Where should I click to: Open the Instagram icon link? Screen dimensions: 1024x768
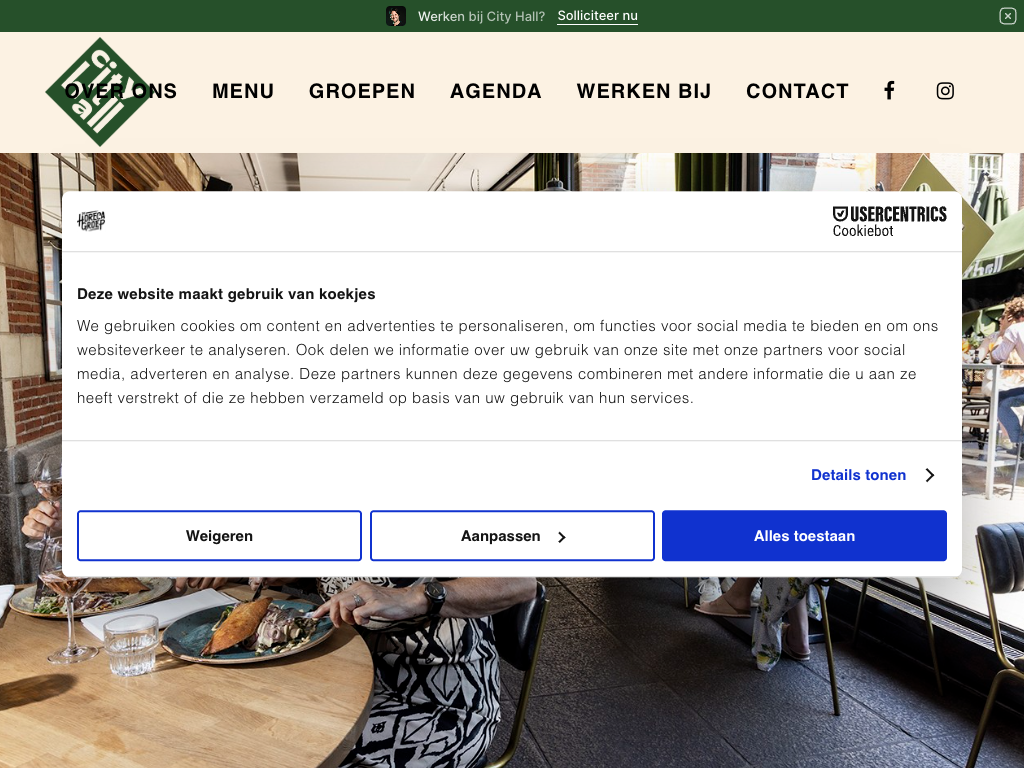point(945,91)
